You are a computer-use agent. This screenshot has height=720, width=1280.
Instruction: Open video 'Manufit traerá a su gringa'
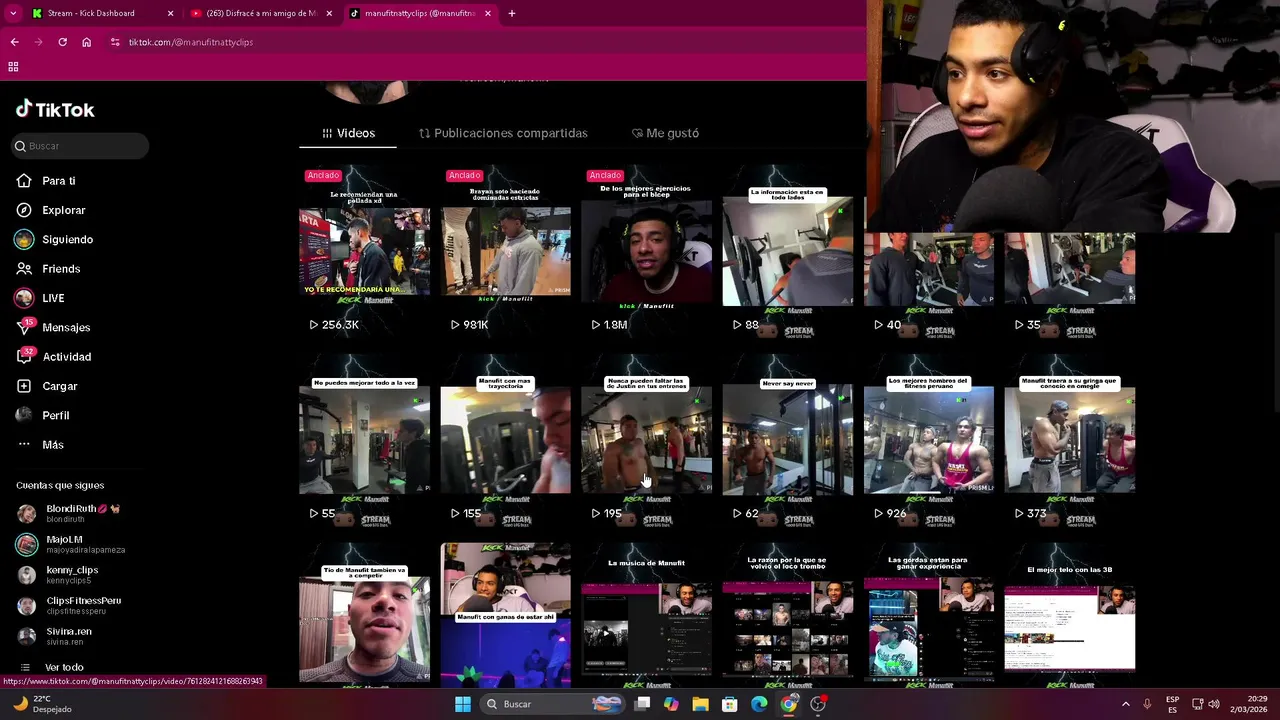point(1069,440)
